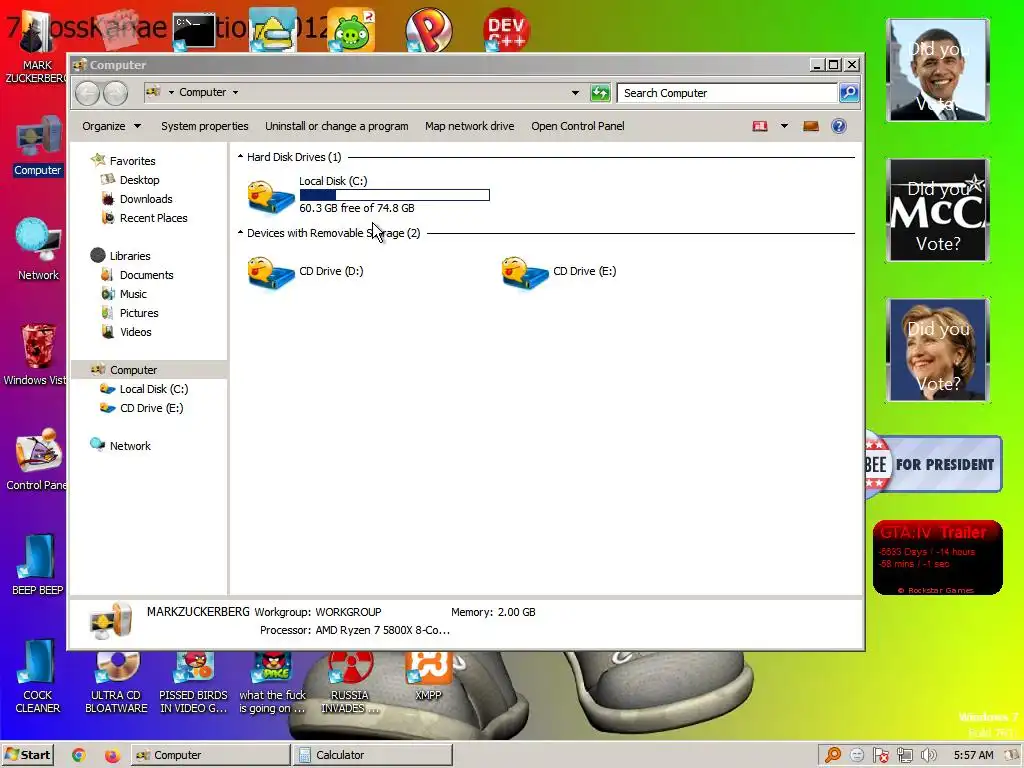This screenshot has height=768, width=1024.
Task: Select CD Drive (E:) in navigation tree
Action: tap(152, 408)
